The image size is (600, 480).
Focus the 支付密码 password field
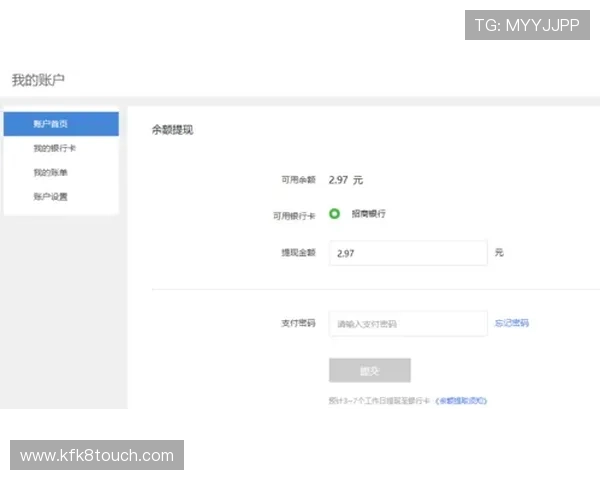click(x=408, y=324)
